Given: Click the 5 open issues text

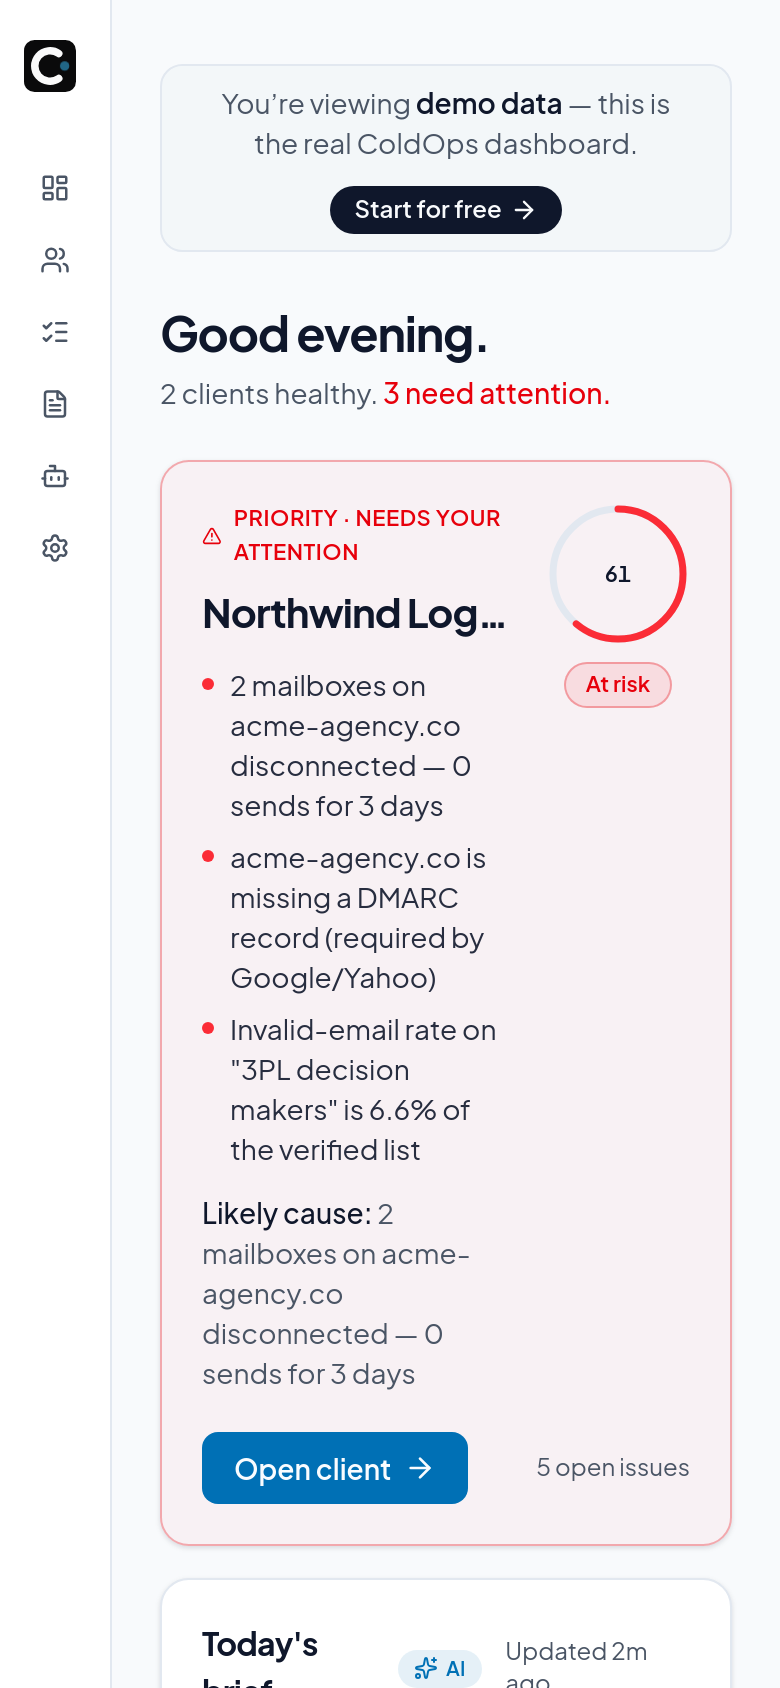Looking at the screenshot, I should point(613,1467).
